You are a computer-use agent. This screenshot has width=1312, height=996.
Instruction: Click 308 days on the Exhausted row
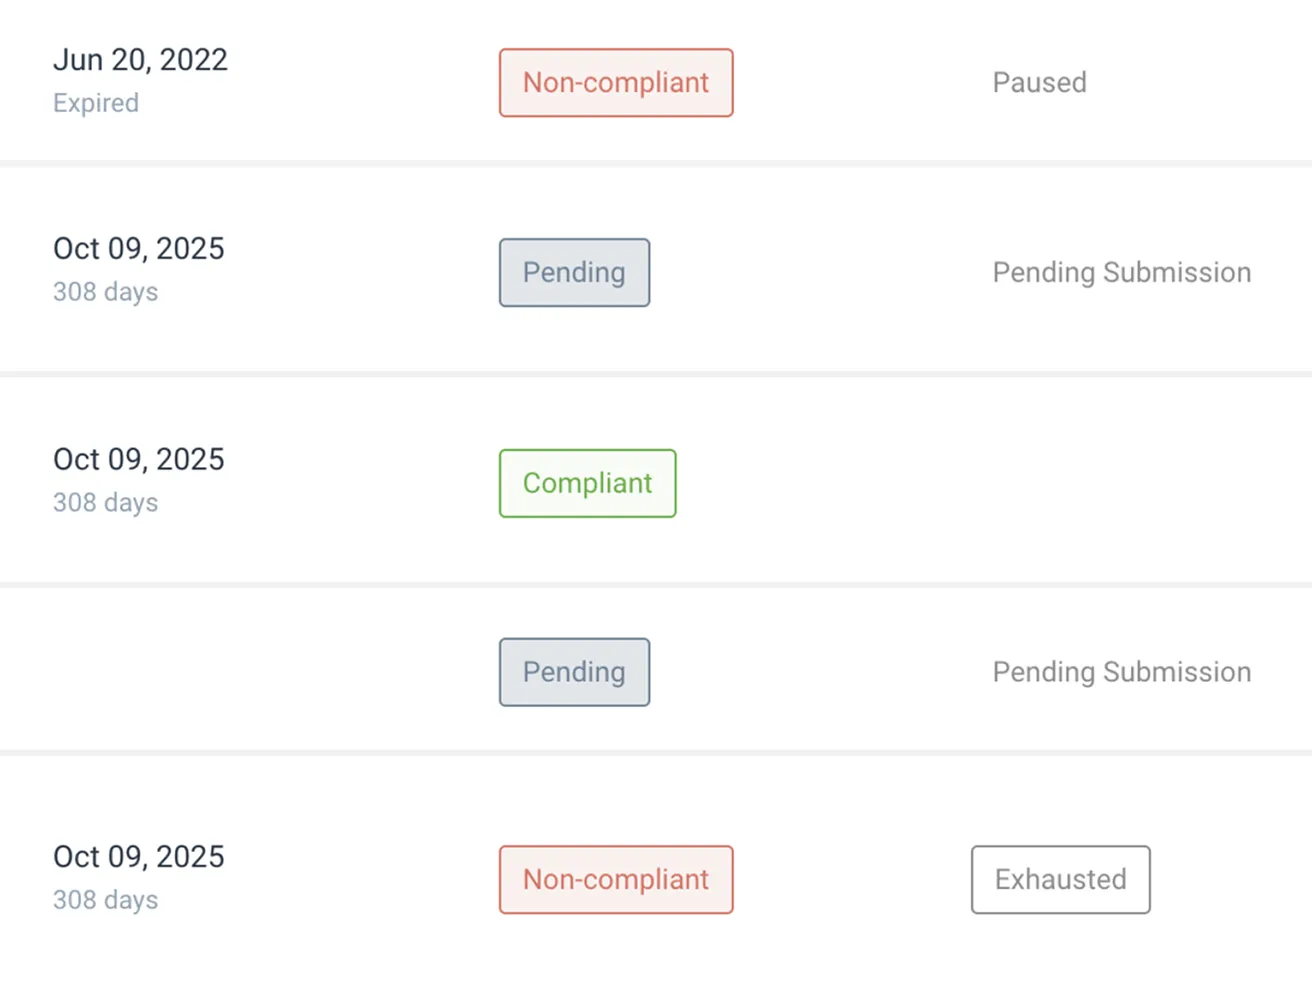tap(105, 900)
